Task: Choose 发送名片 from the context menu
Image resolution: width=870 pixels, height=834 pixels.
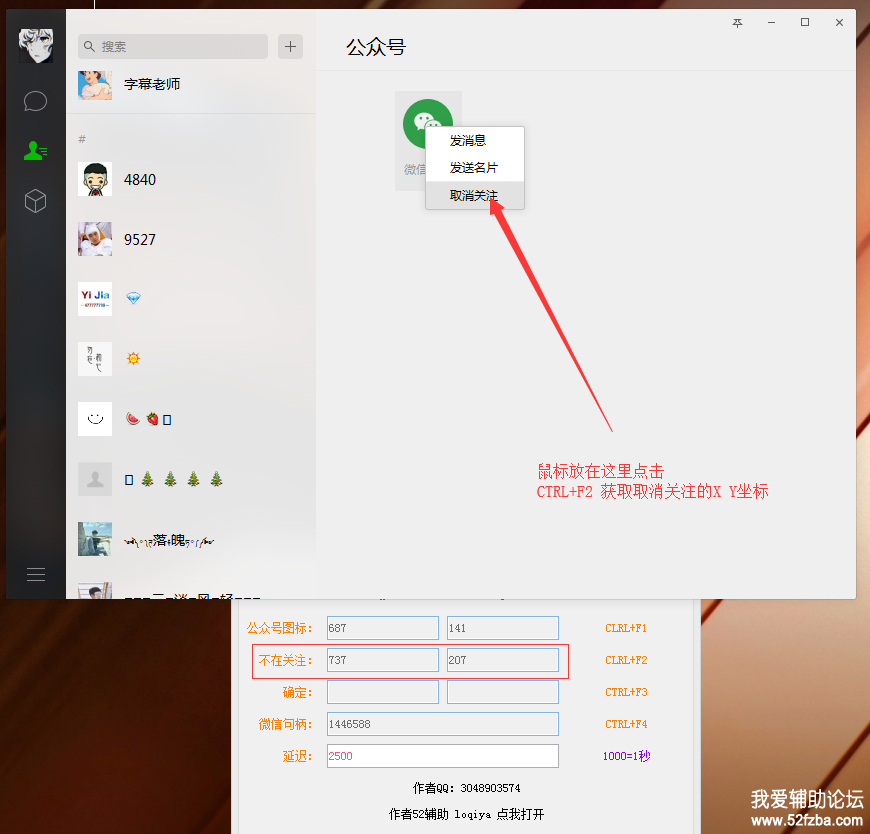Action: pyautogui.click(x=475, y=168)
